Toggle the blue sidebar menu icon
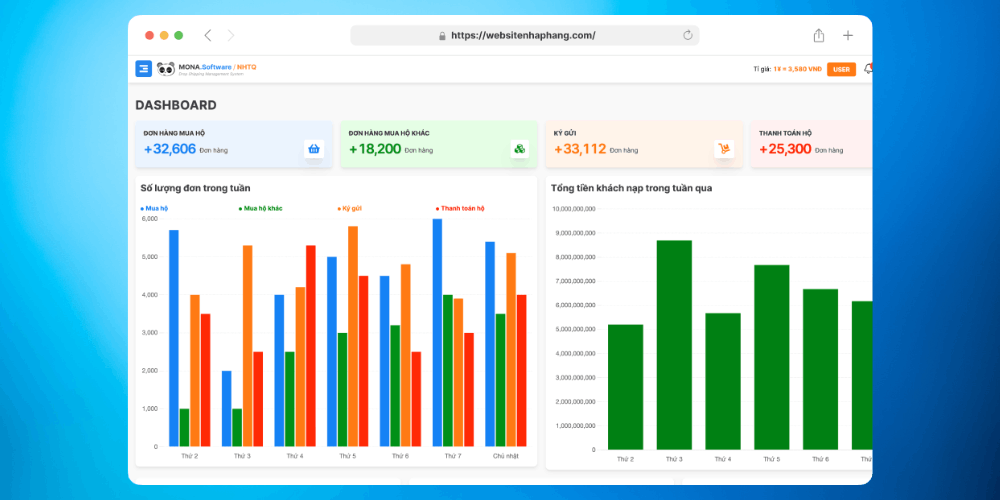 [143, 69]
